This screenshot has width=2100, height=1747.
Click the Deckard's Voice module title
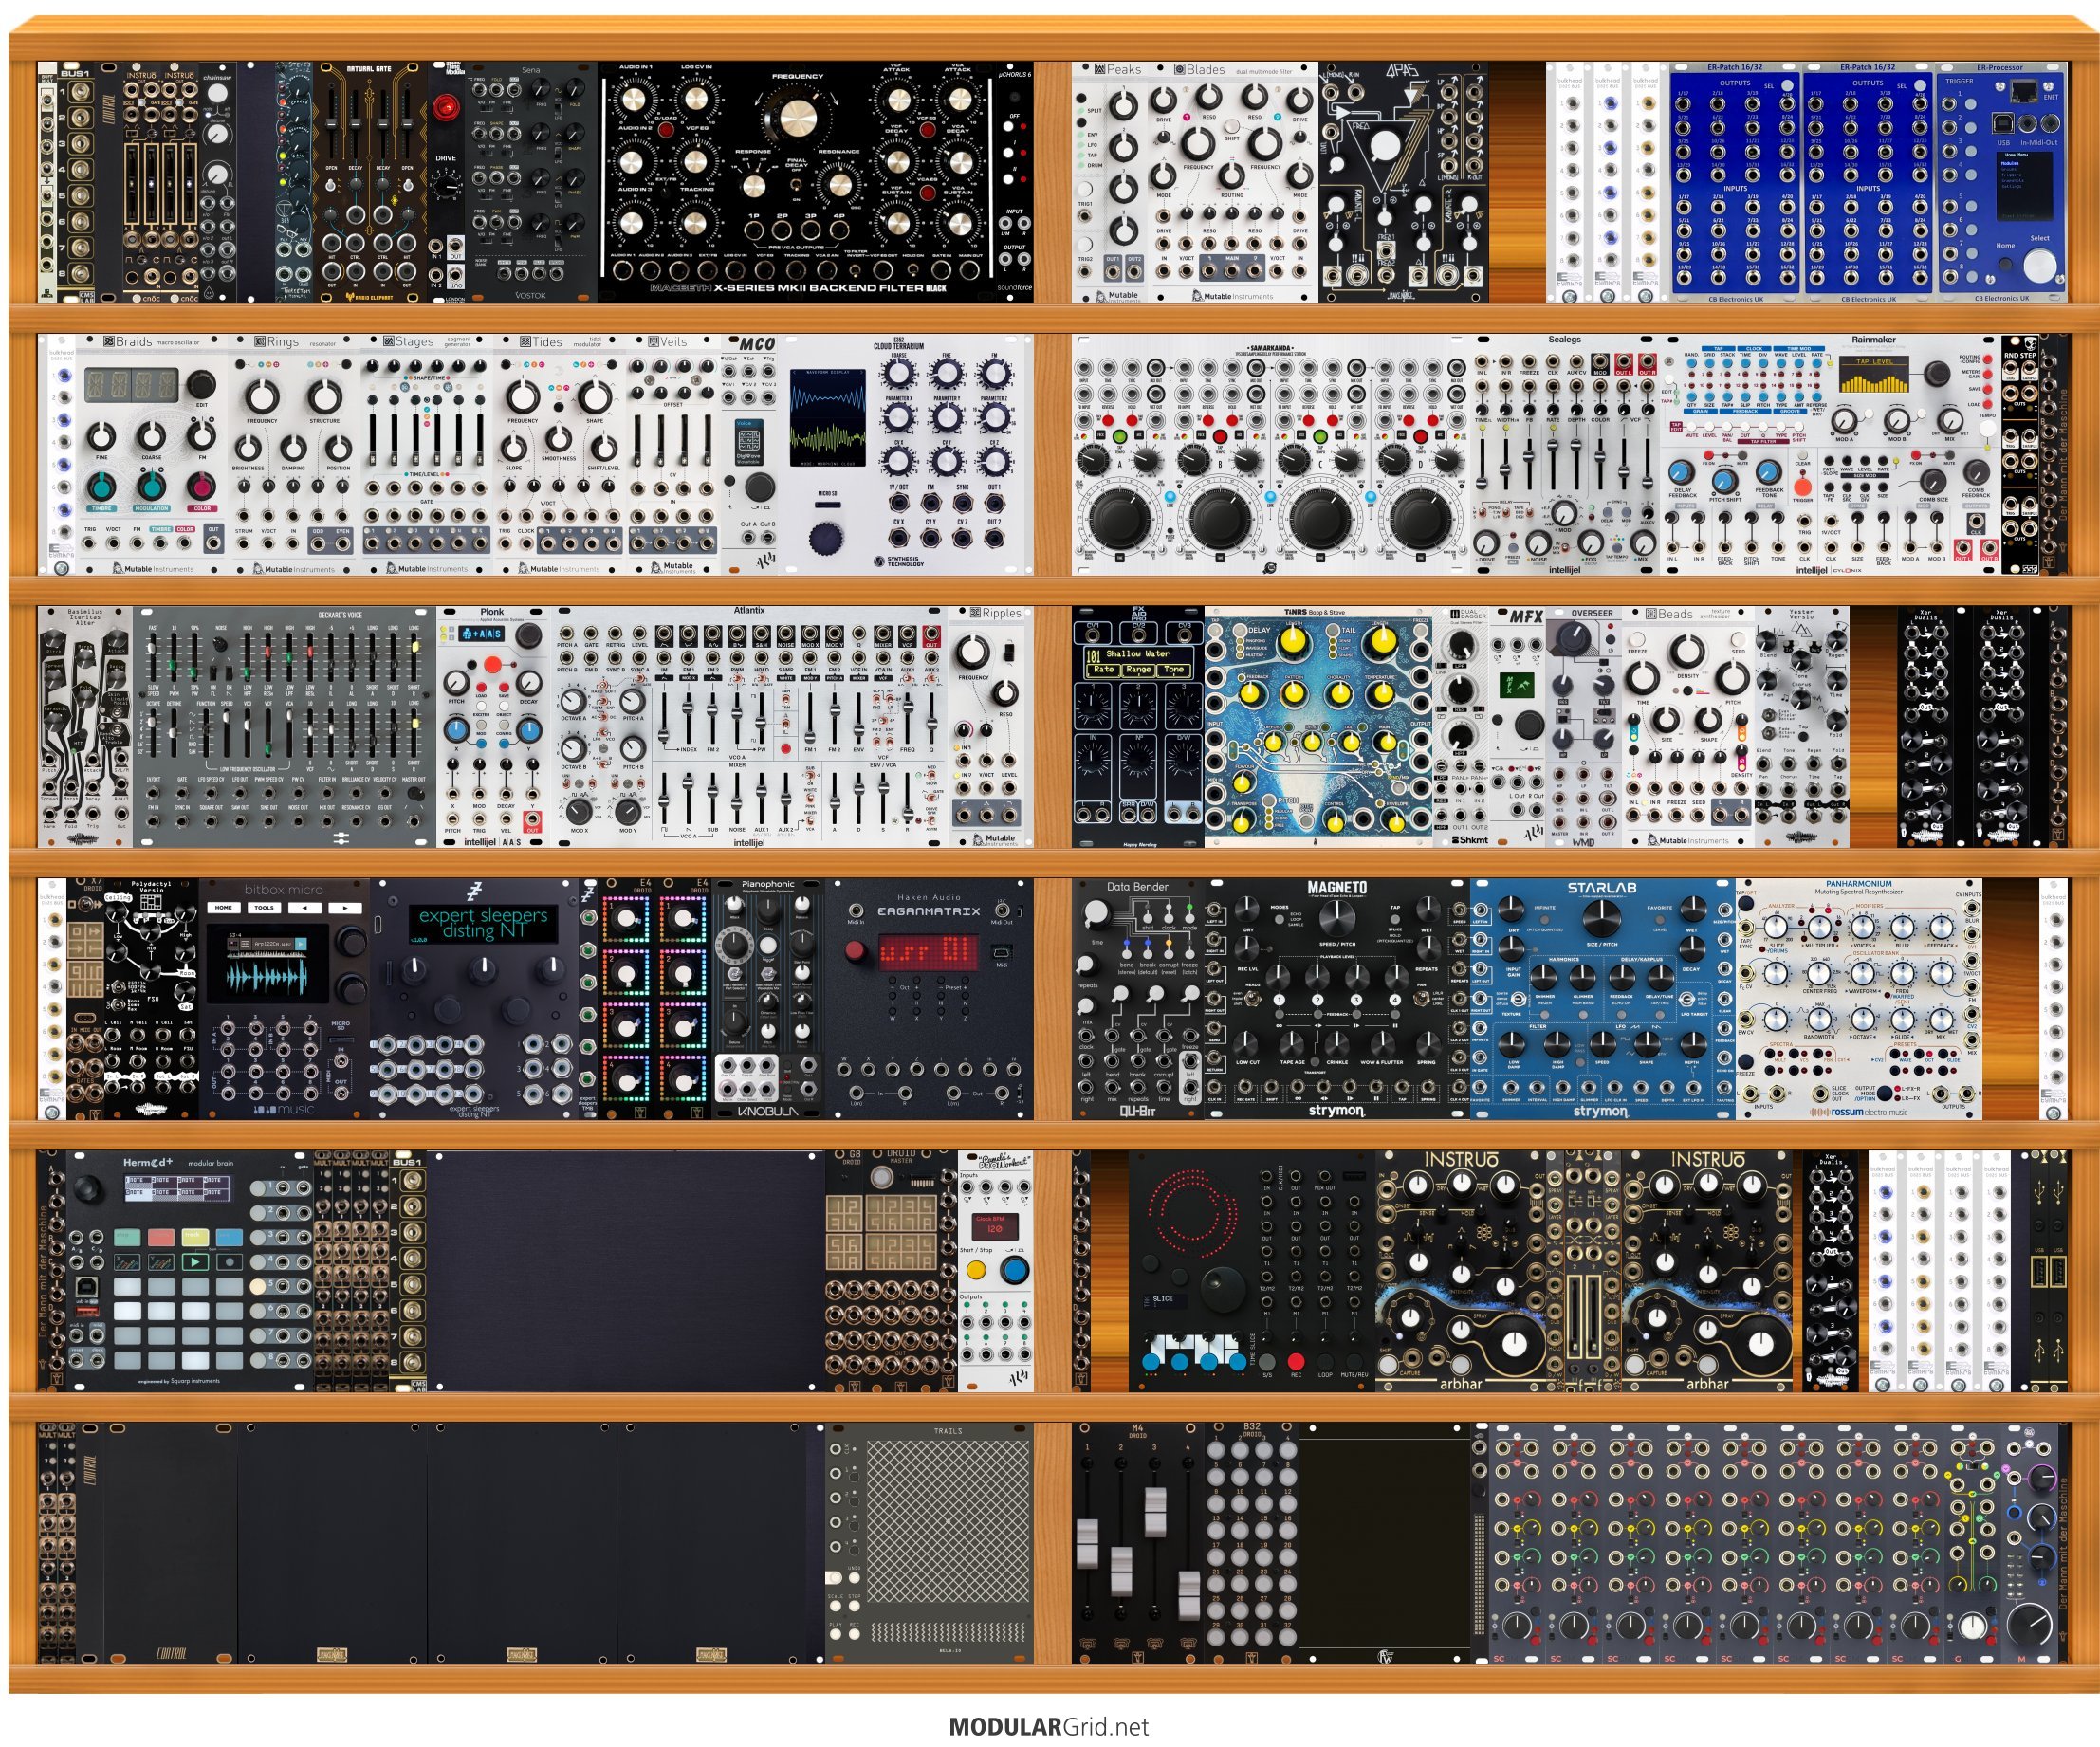pyautogui.click(x=340, y=615)
